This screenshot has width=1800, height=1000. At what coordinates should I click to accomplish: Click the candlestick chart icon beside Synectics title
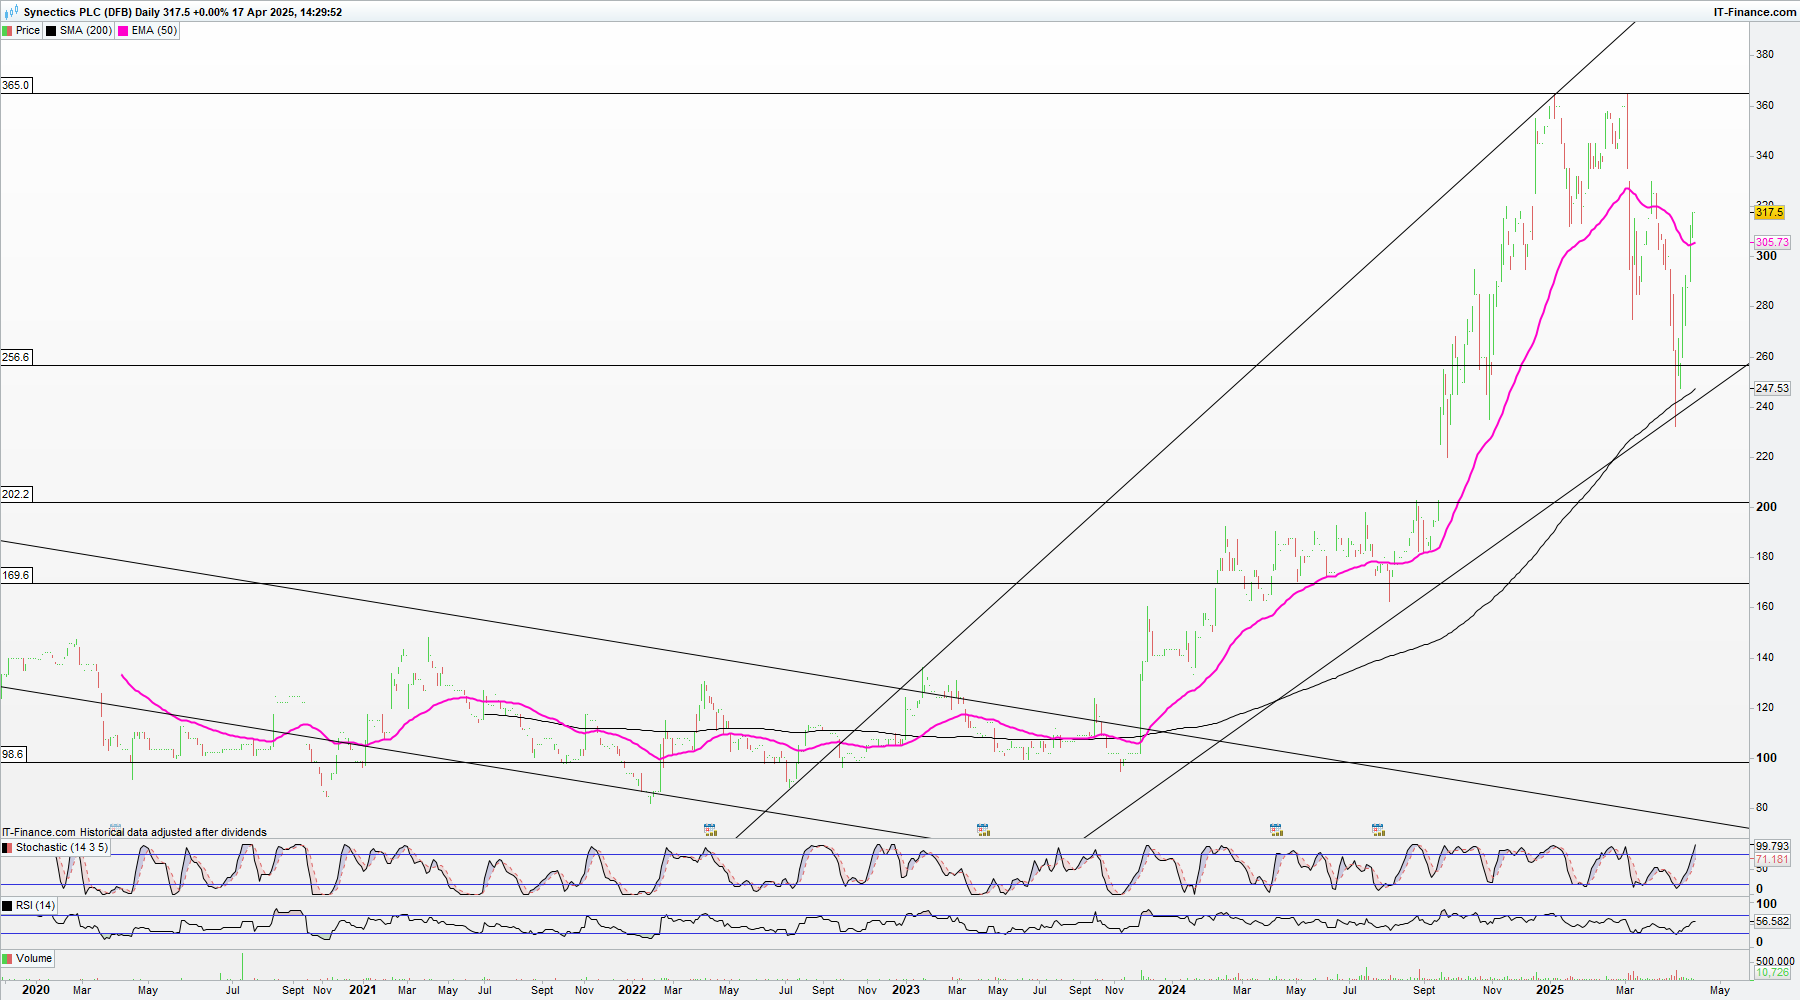click(11, 12)
